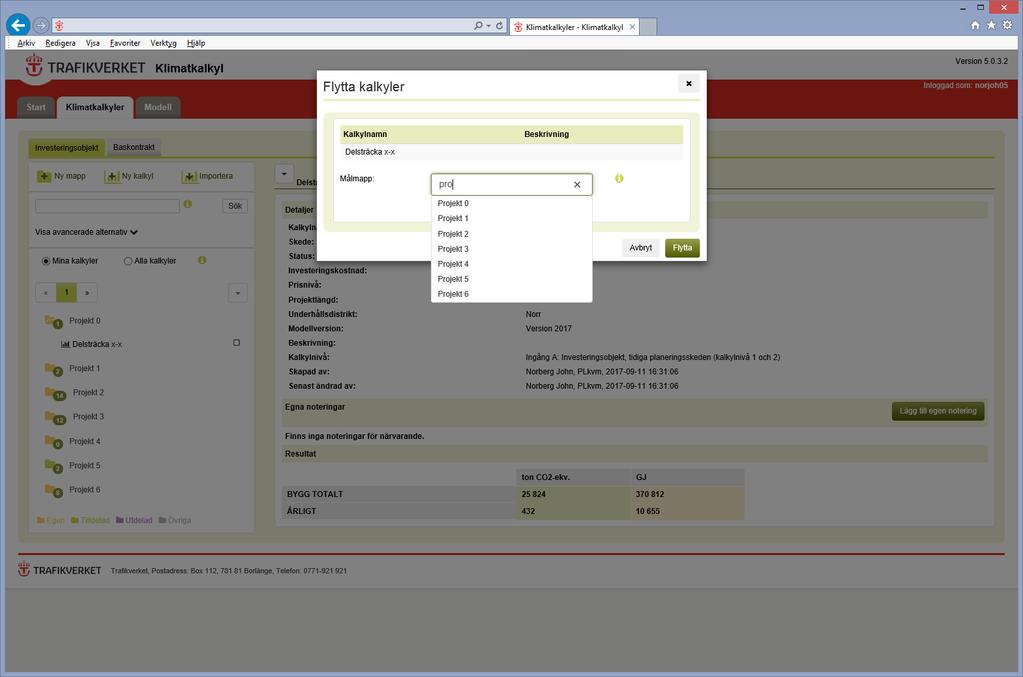Select the Alla kalkyler radio button
1023x677 pixels.
tap(128, 261)
